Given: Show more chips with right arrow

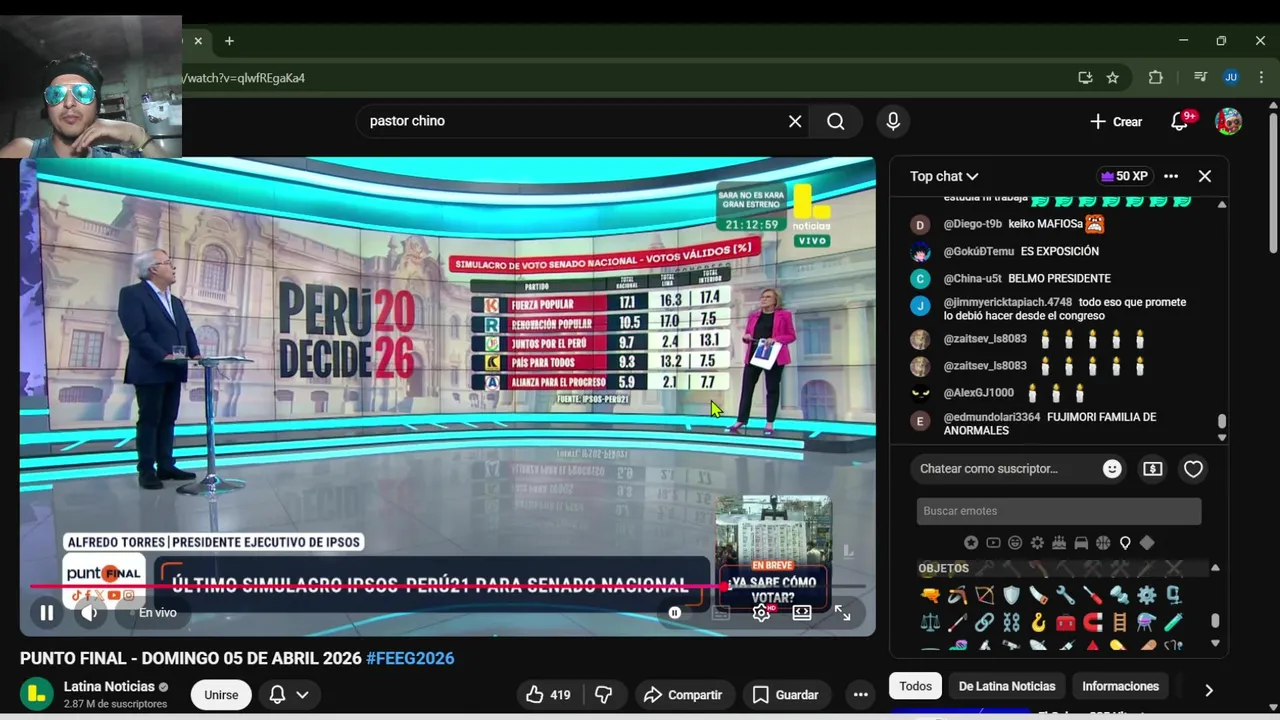Looking at the screenshot, I should coord(1208,689).
